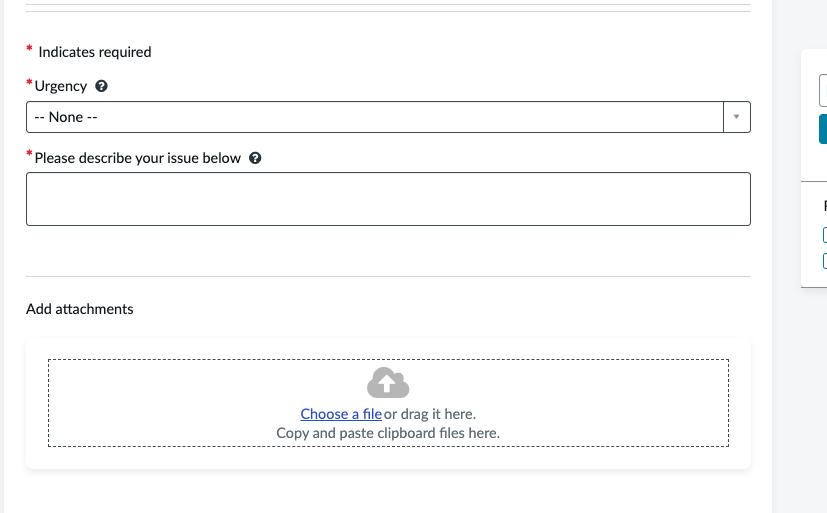Focus the issue description text area

[x=388, y=199]
